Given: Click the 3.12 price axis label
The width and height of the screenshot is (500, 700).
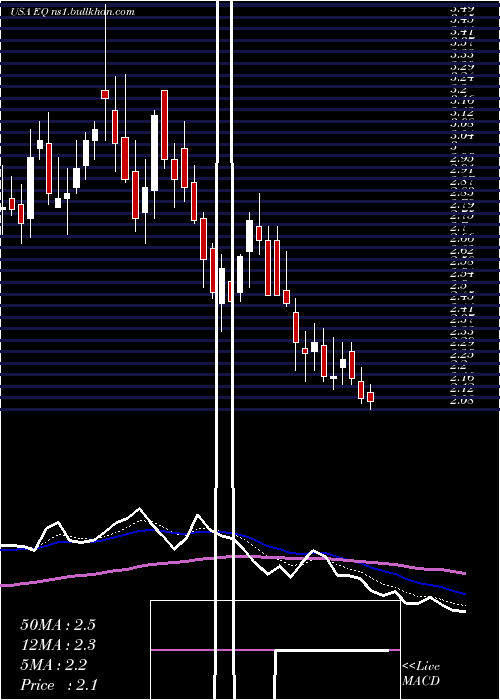Looking at the screenshot, I should tap(461, 112).
